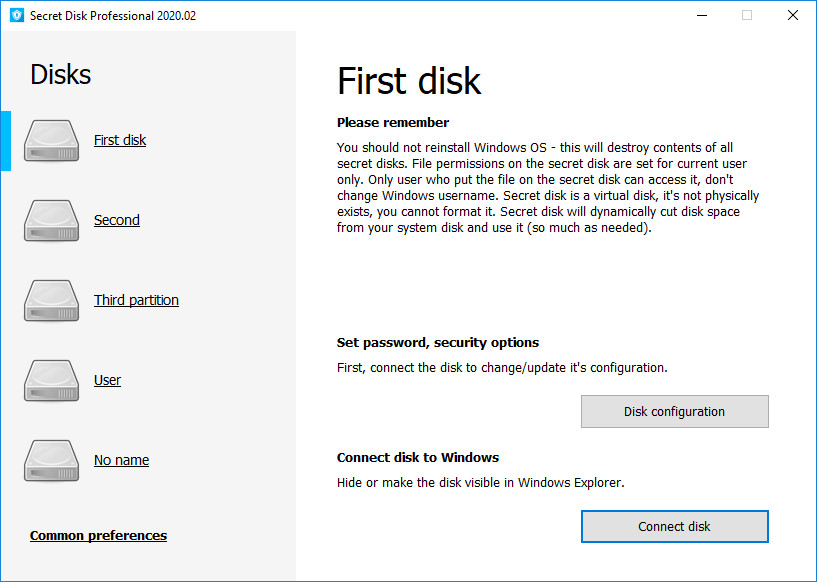Viewport: 817px width, 582px height.
Task: Open the Second disk link
Action: pos(117,220)
